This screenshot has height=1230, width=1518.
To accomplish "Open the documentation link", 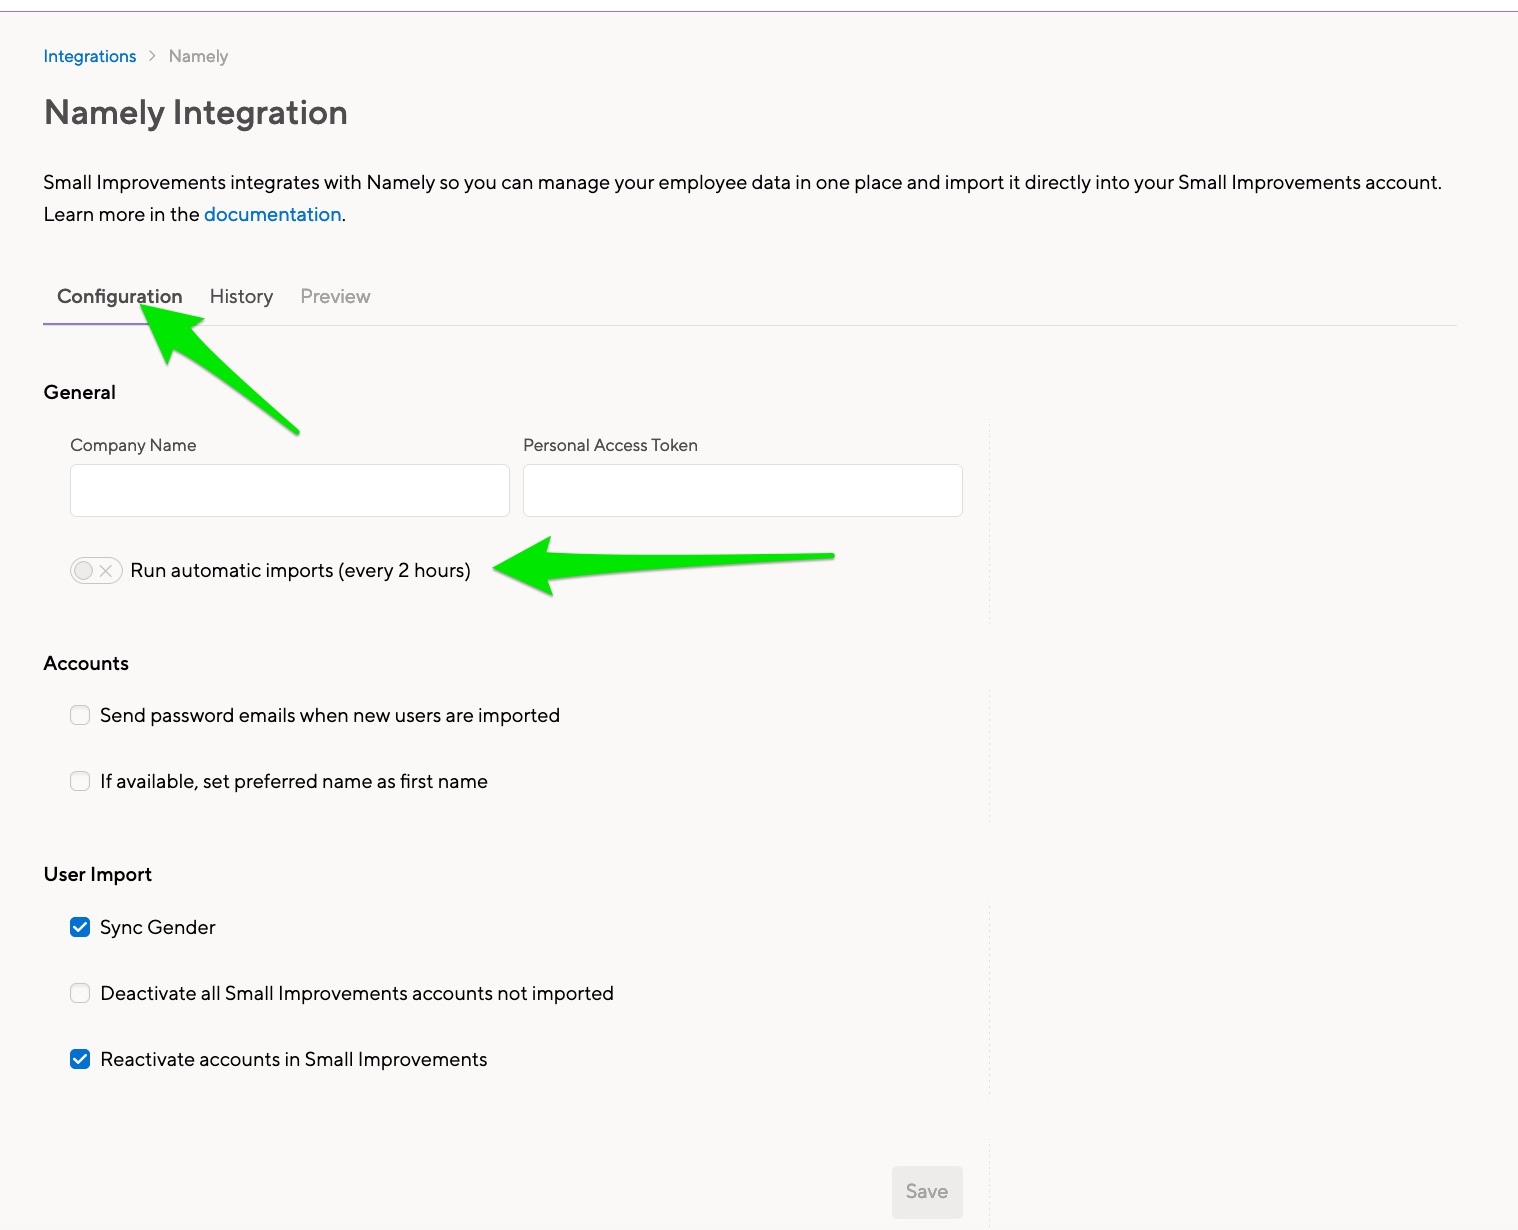I will tap(272, 214).
